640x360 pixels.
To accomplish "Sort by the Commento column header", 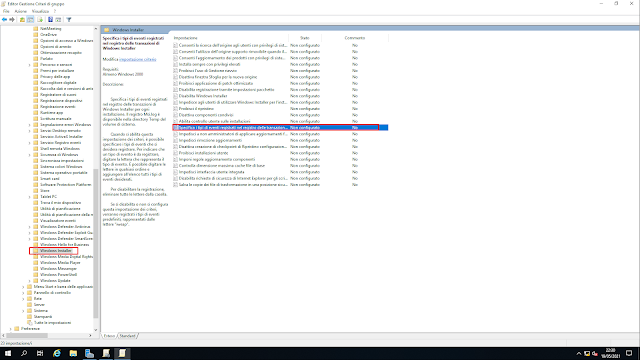I will 355,38.
